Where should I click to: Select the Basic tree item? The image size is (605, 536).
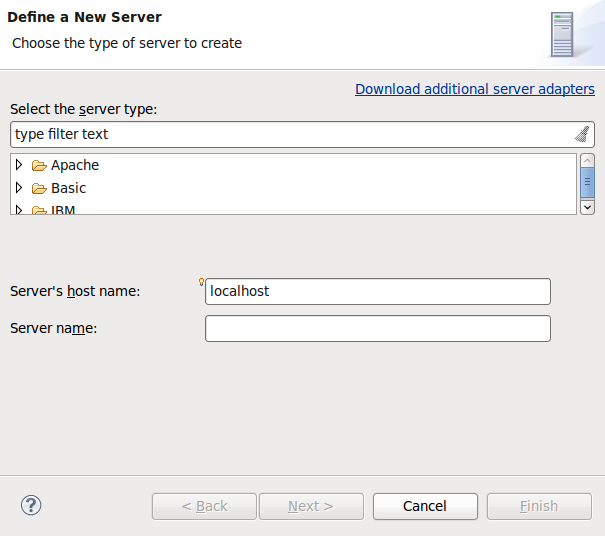point(69,189)
